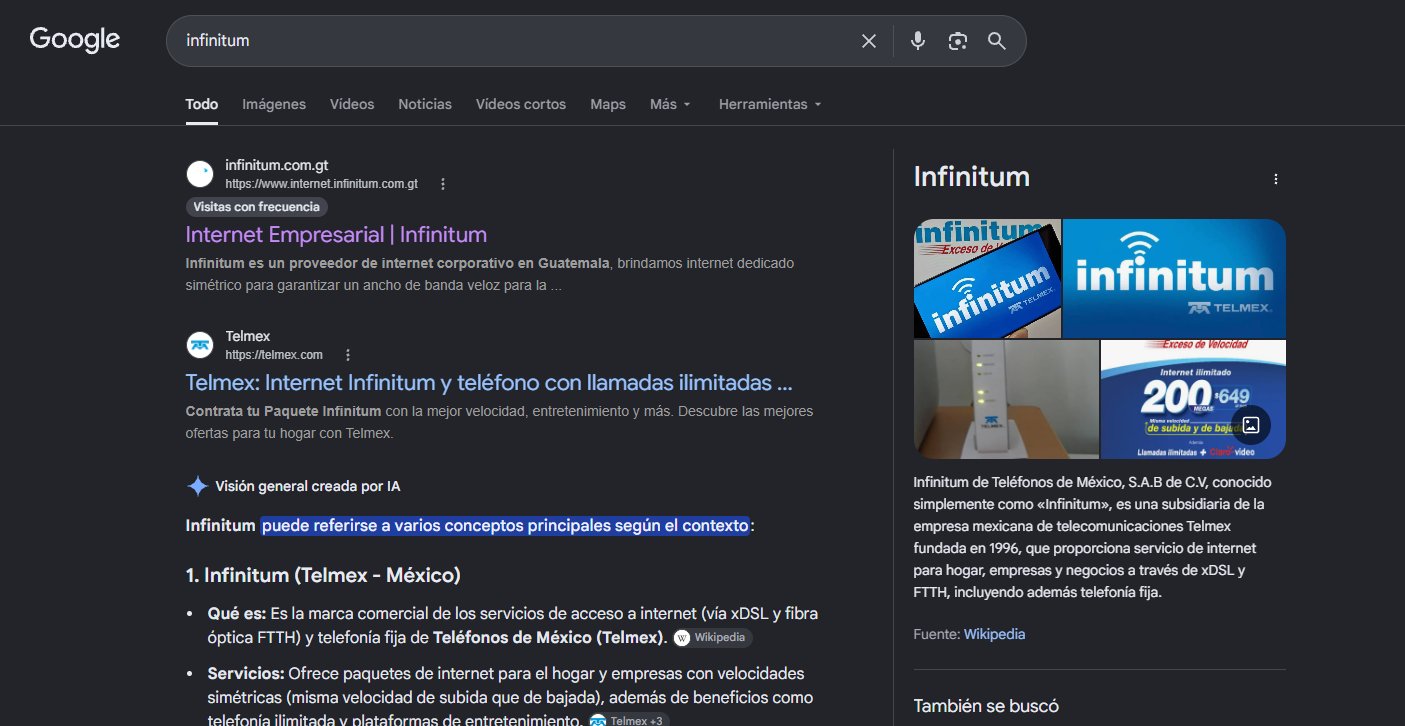1405x726 pixels.
Task: Click the internet.infinitum.com.gt URL
Action: pyautogui.click(x=321, y=184)
